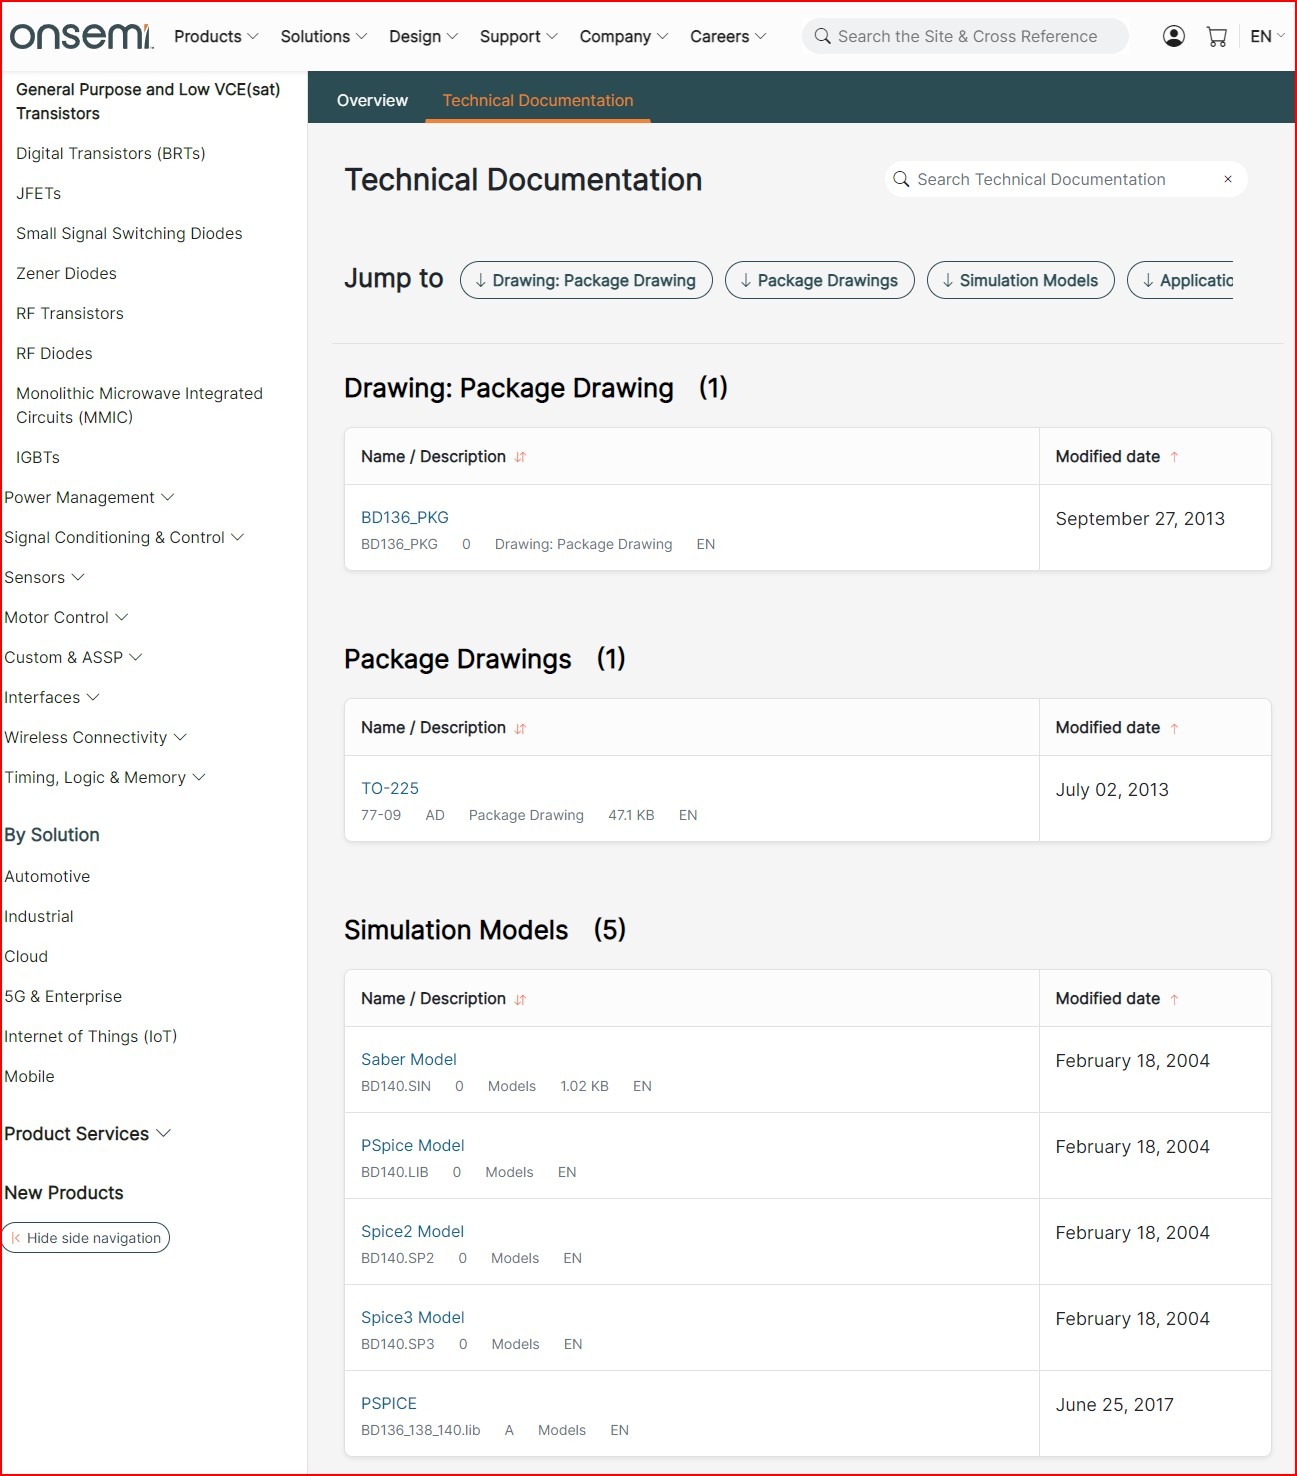The image size is (1297, 1476).
Task: Focus the Search Technical Documentation field
Action: click(1065, 179)
